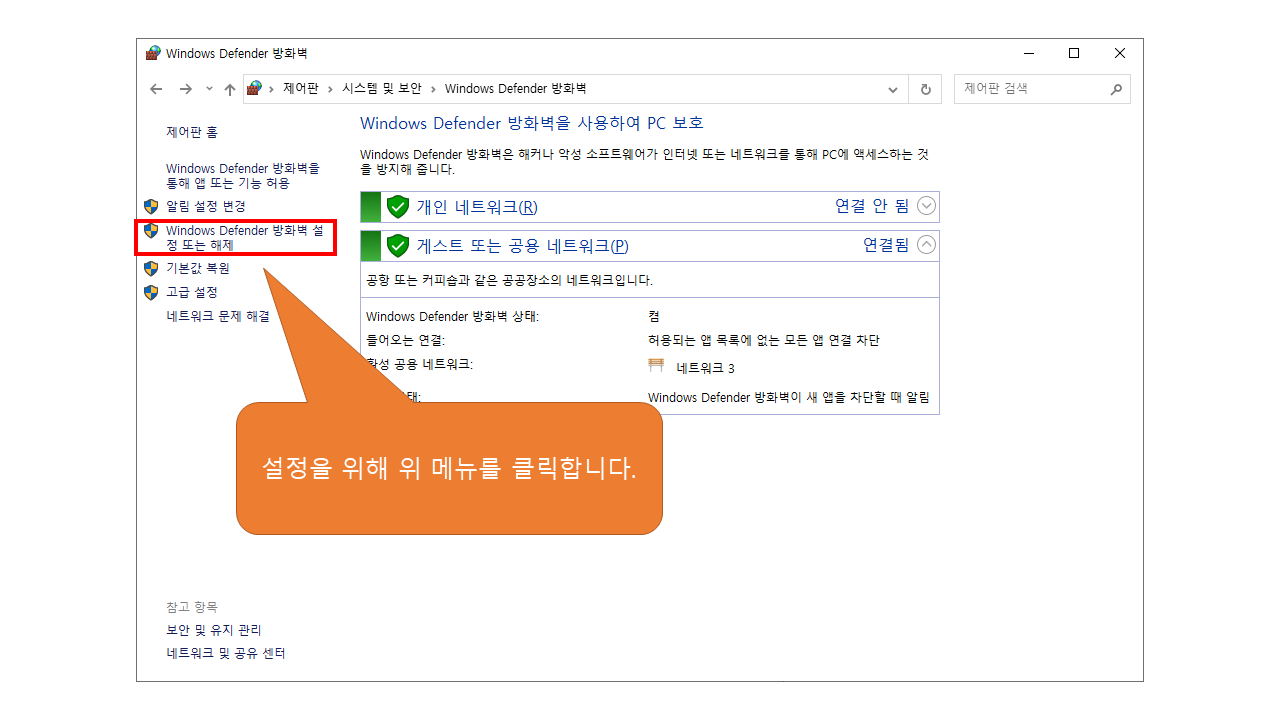The height and width of the screenshot is (720, 1280).
Task: Expand the 개인 네트워크 section chevron
Action: 927,206
